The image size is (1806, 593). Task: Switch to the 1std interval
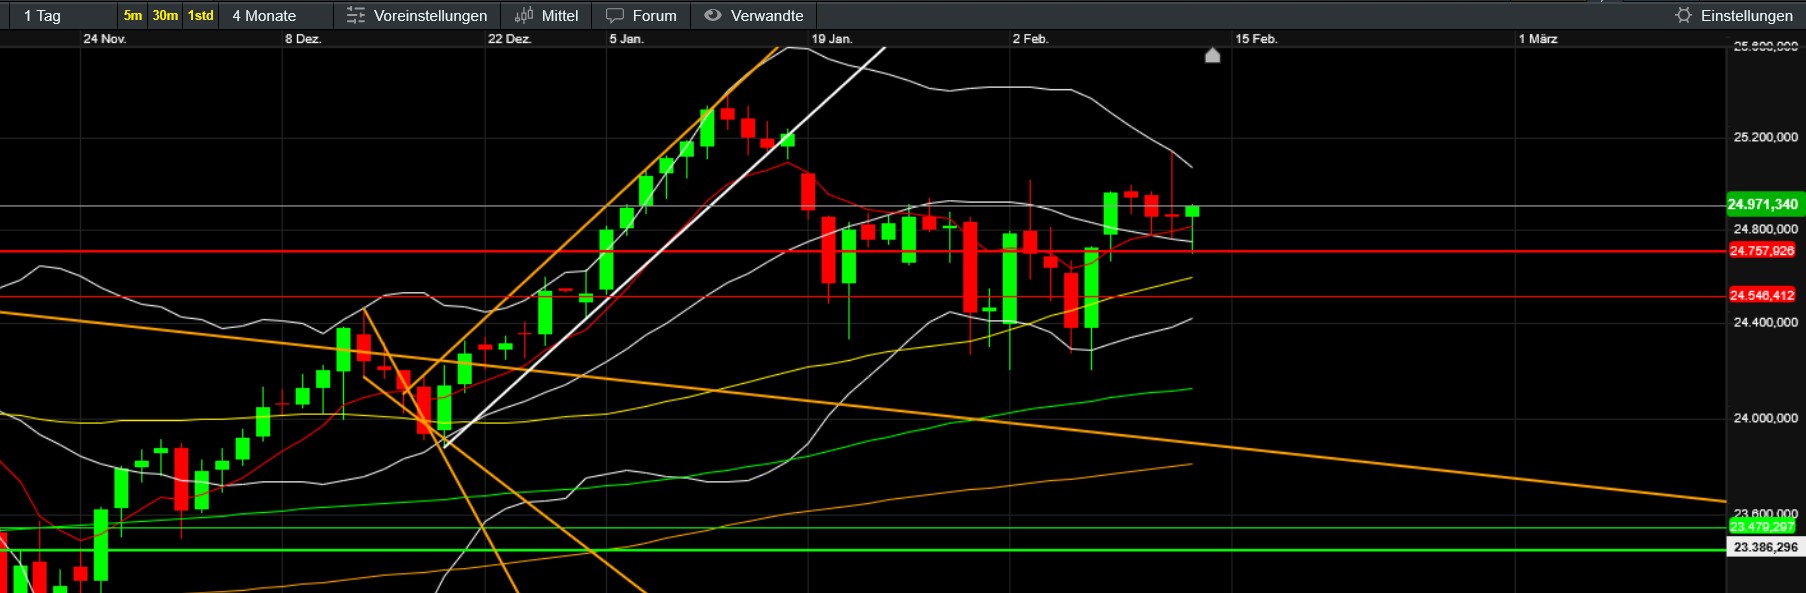201,15
